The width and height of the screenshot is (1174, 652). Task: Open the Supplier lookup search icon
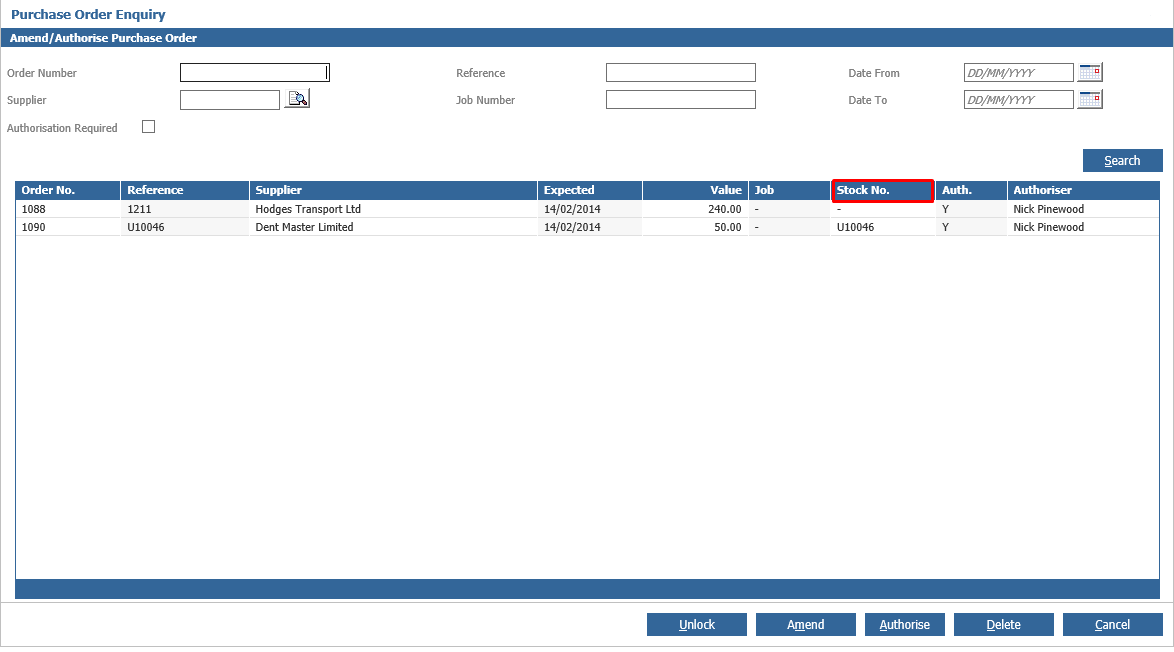point(297,99)
